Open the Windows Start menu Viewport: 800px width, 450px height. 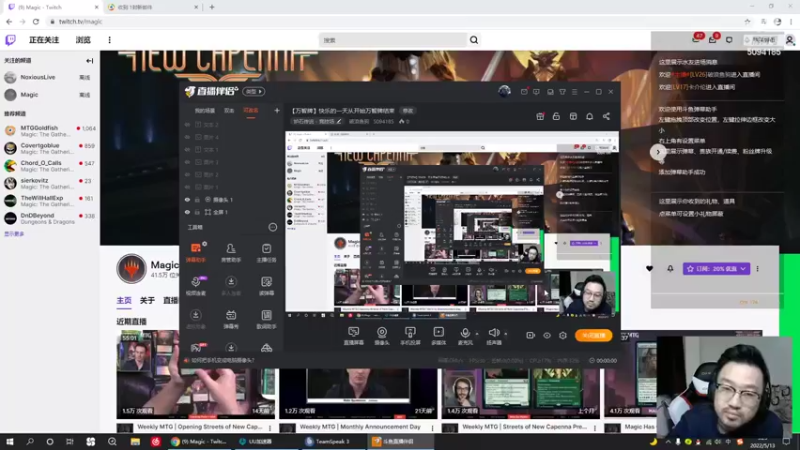(10, 441)
